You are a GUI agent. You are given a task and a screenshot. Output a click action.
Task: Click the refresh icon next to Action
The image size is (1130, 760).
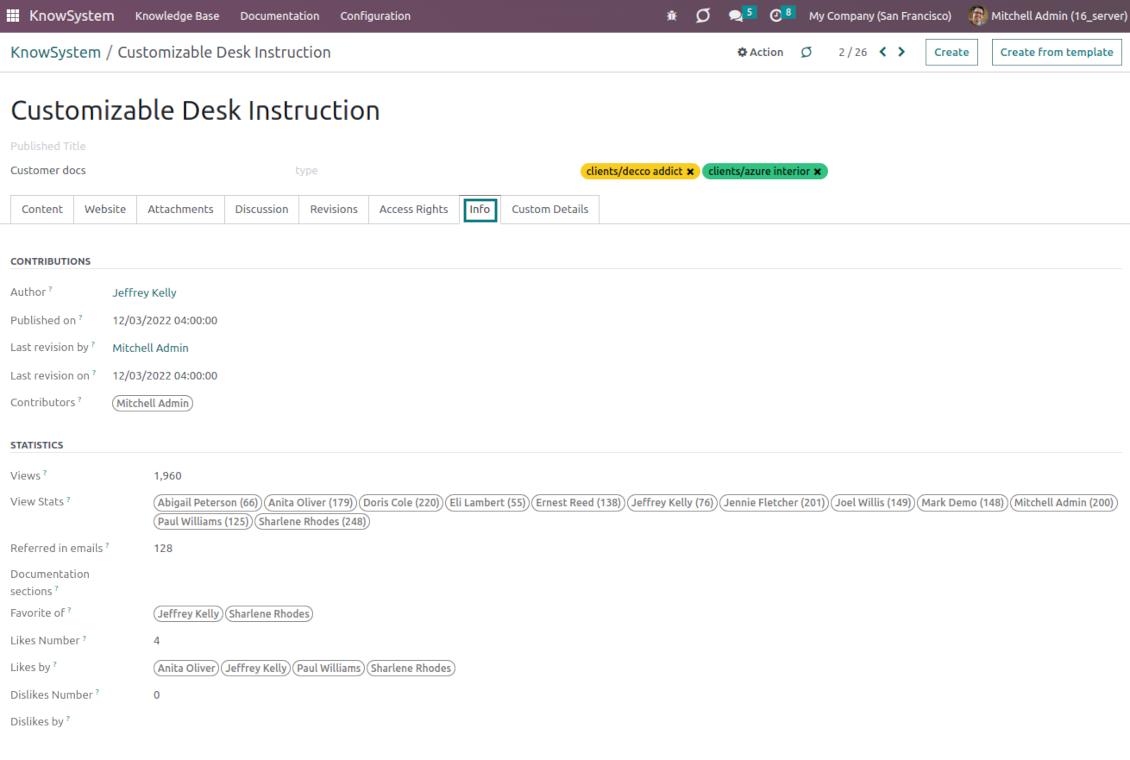(806, 52)
